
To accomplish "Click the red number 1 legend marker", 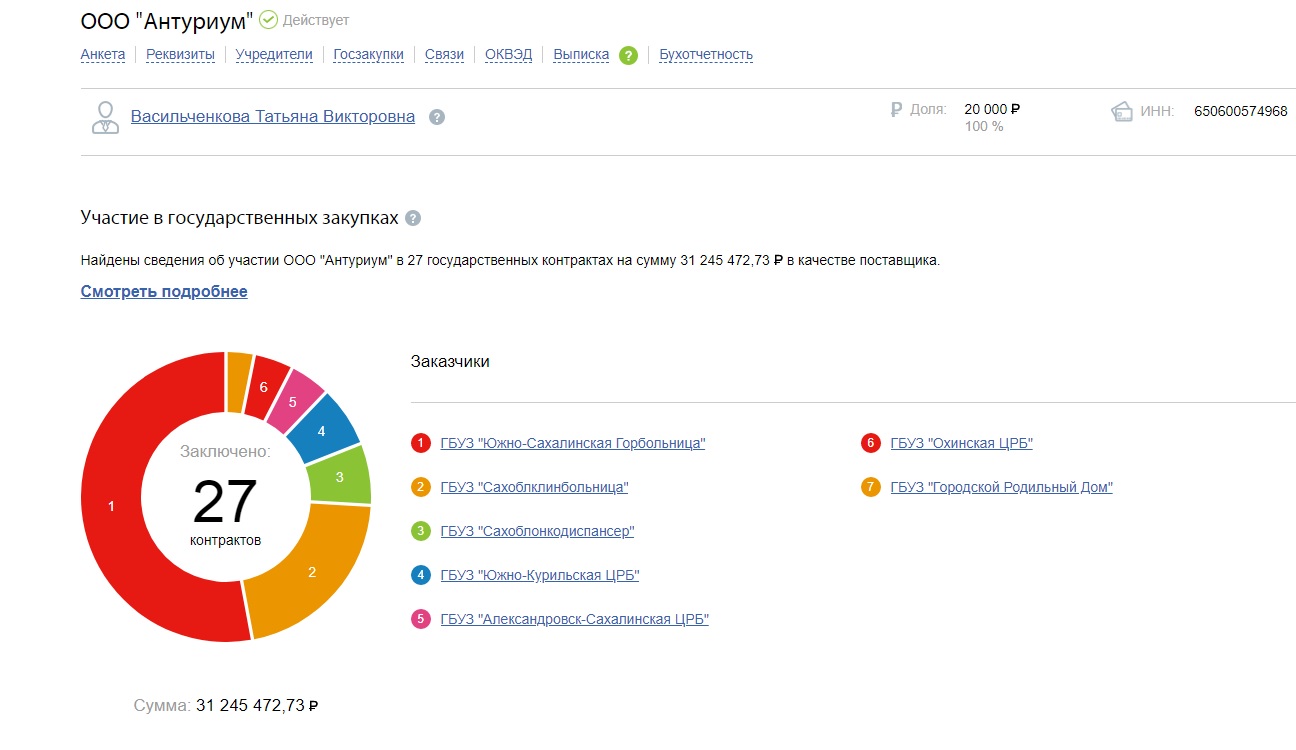I will point(420,443).
